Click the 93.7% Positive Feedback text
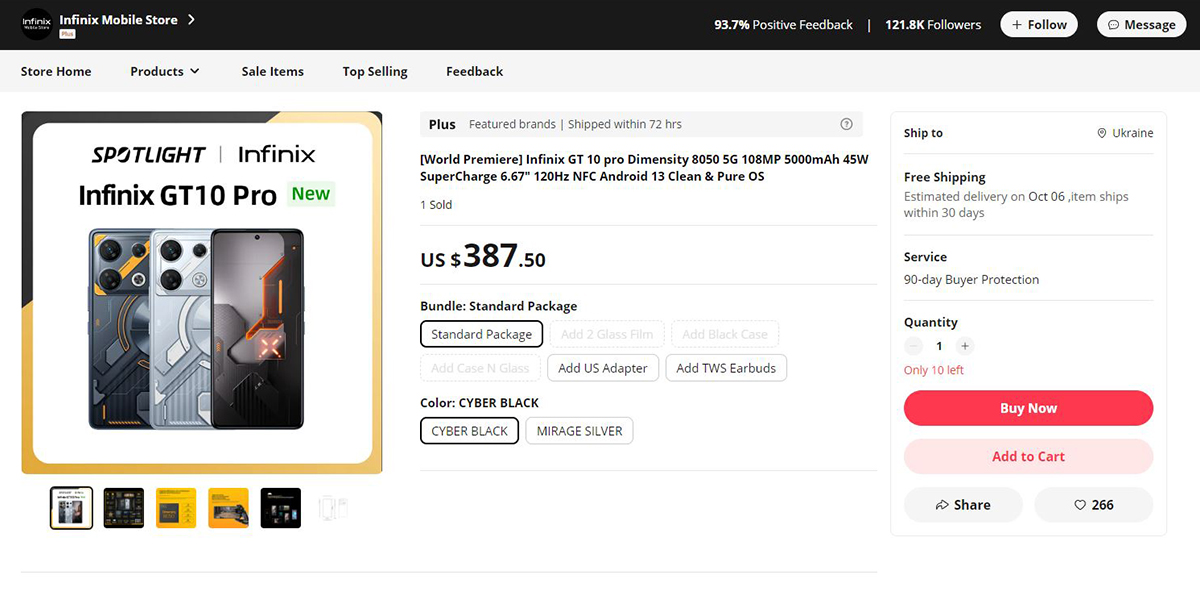1200x600 pixels. pos(783,24)
